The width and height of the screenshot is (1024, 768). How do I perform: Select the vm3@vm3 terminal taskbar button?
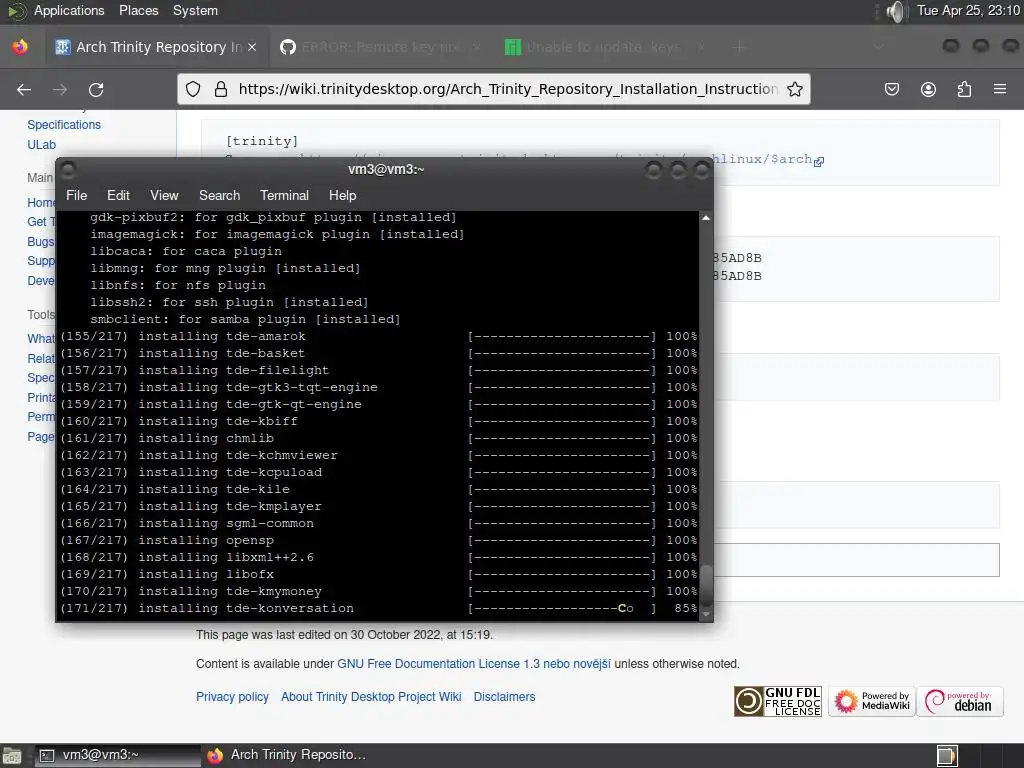(118, 756)
